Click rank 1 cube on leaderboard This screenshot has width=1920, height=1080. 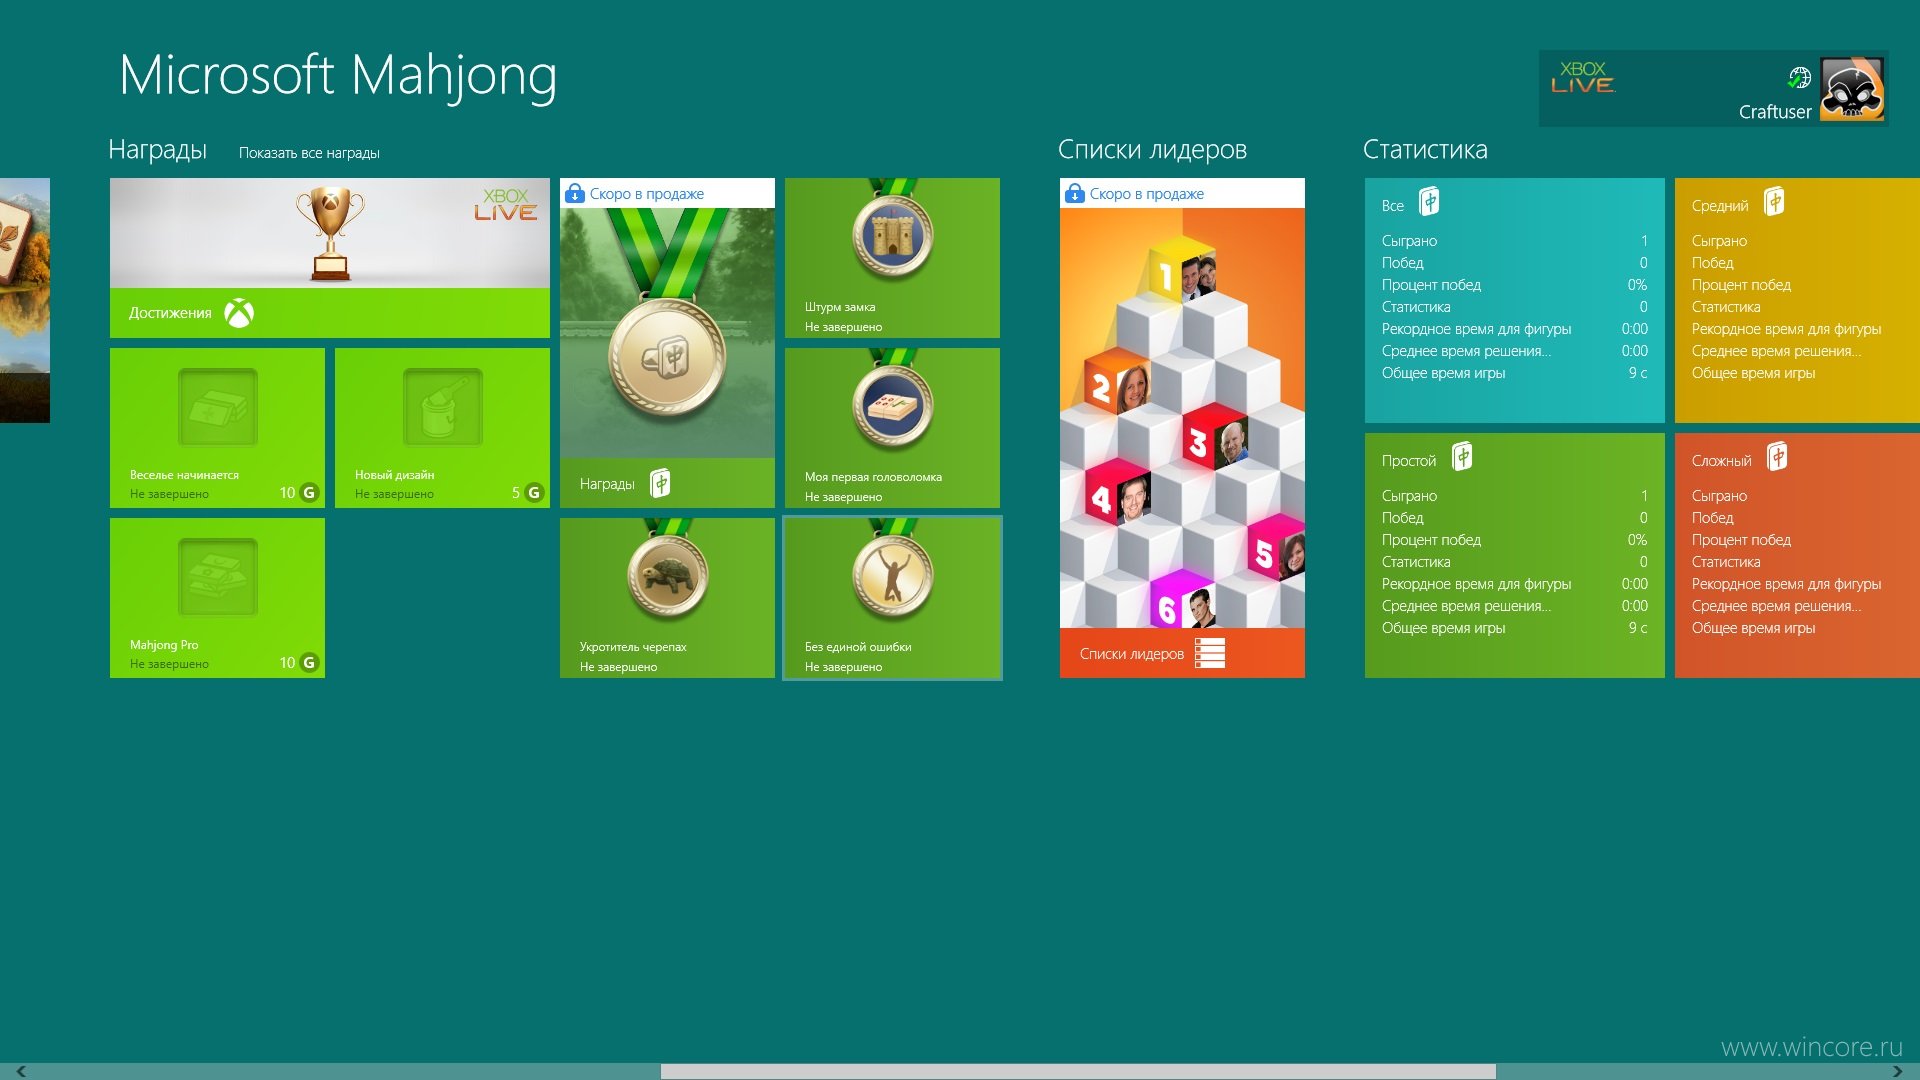(1182, 270)
